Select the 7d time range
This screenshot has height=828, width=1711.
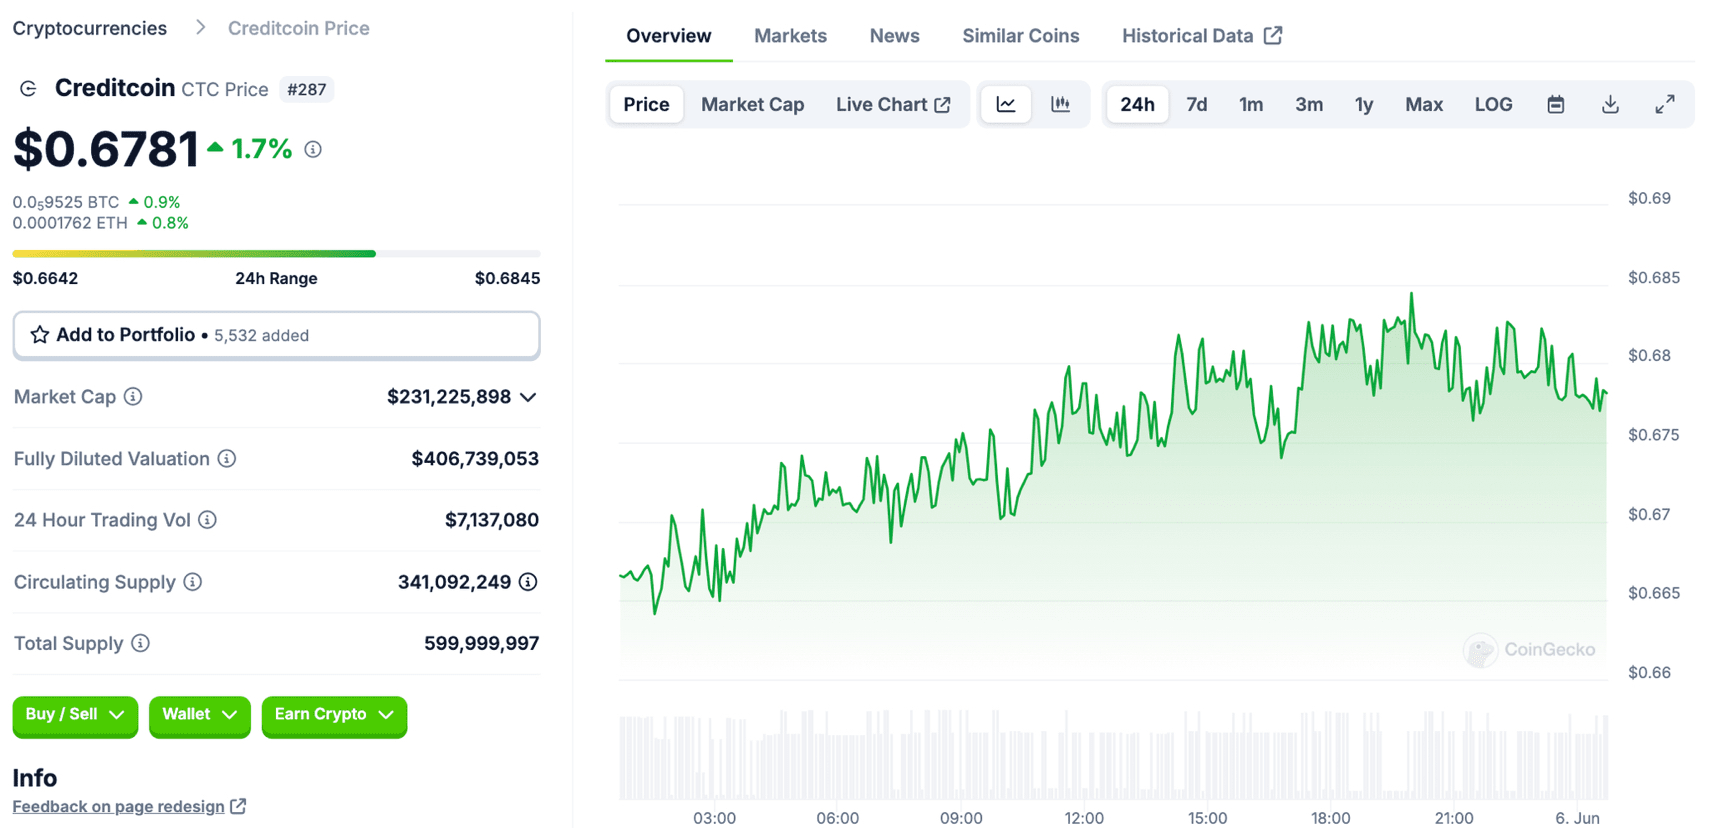point(1196,104)
